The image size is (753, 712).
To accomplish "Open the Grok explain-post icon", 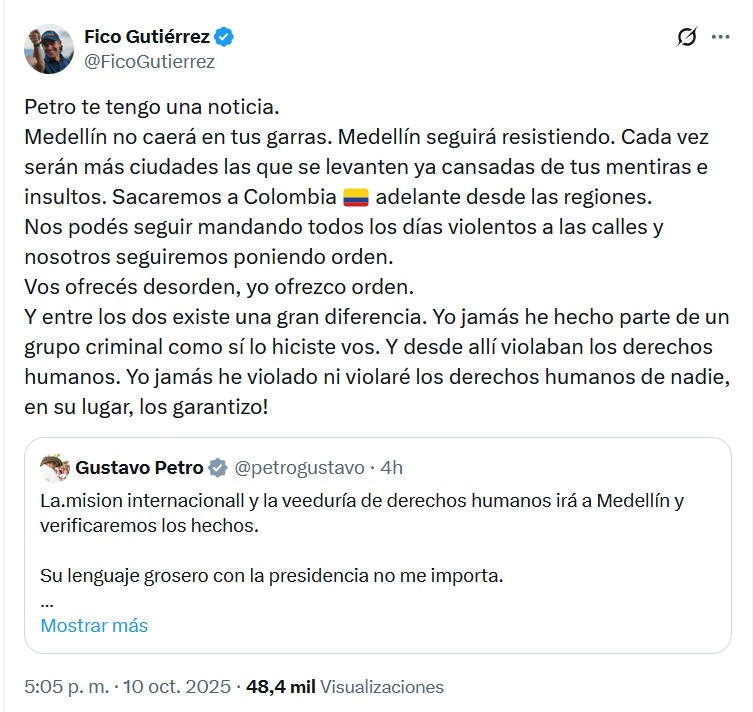I will tap(687, 38).
